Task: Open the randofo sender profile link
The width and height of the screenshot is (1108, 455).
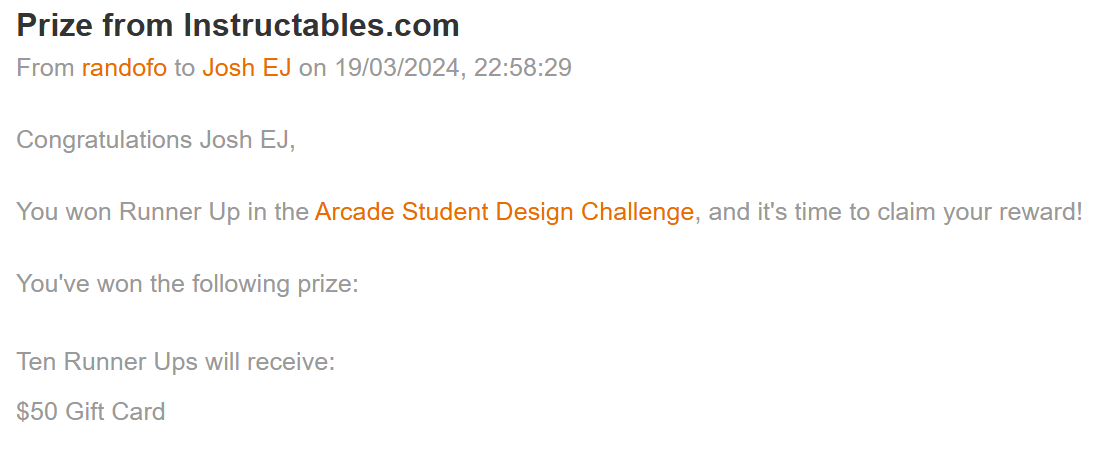Action: [x=124, y=68]
